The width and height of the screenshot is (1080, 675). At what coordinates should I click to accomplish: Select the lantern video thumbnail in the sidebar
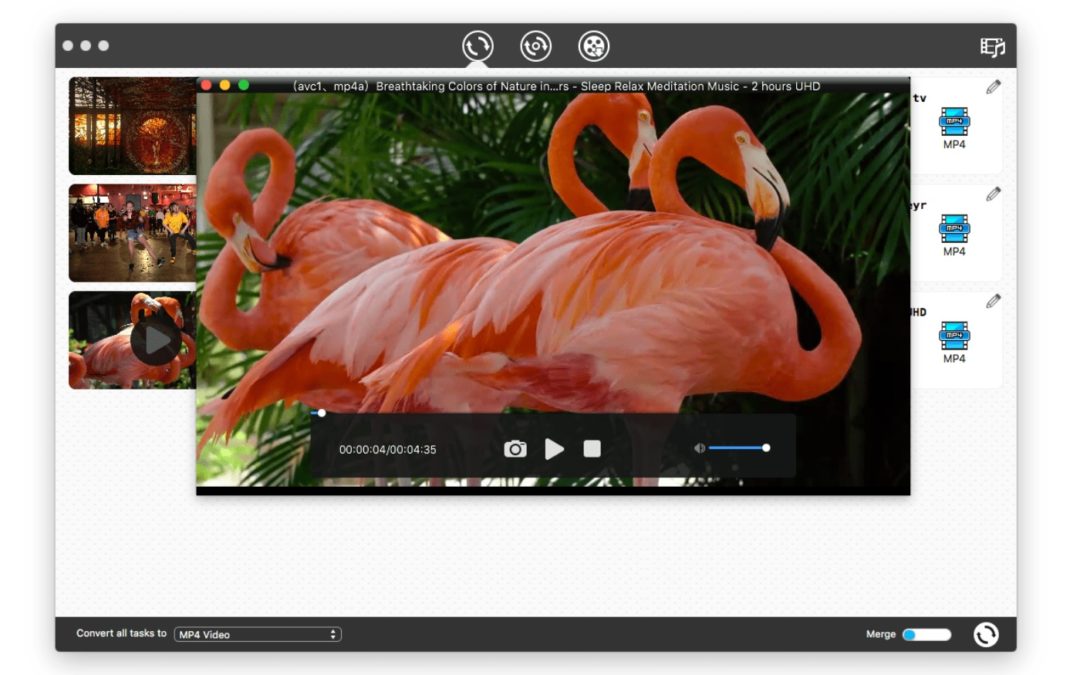(x=128, y=123)
